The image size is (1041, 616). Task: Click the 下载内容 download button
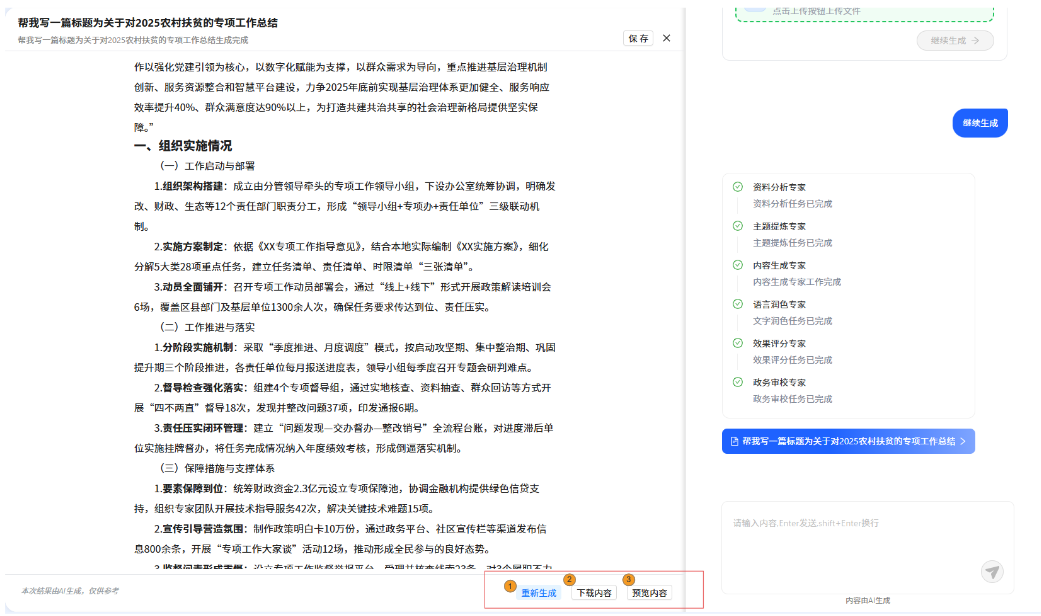click(594, 593)
